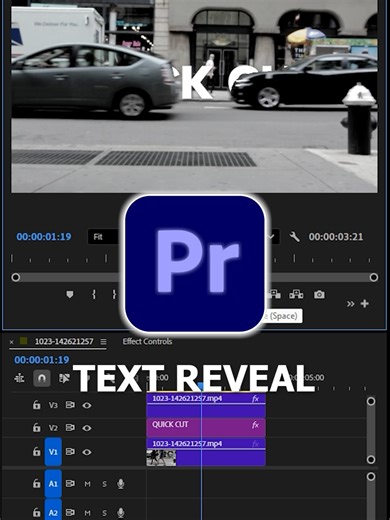This screenshot has width=390, height=520.
Task: Solo audio track A2
Action: click(104, 513)
